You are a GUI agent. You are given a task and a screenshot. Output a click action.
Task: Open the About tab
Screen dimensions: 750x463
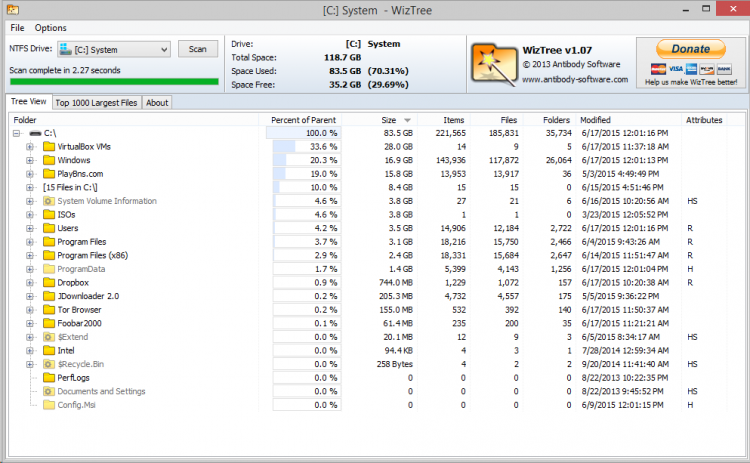point(157,103)
